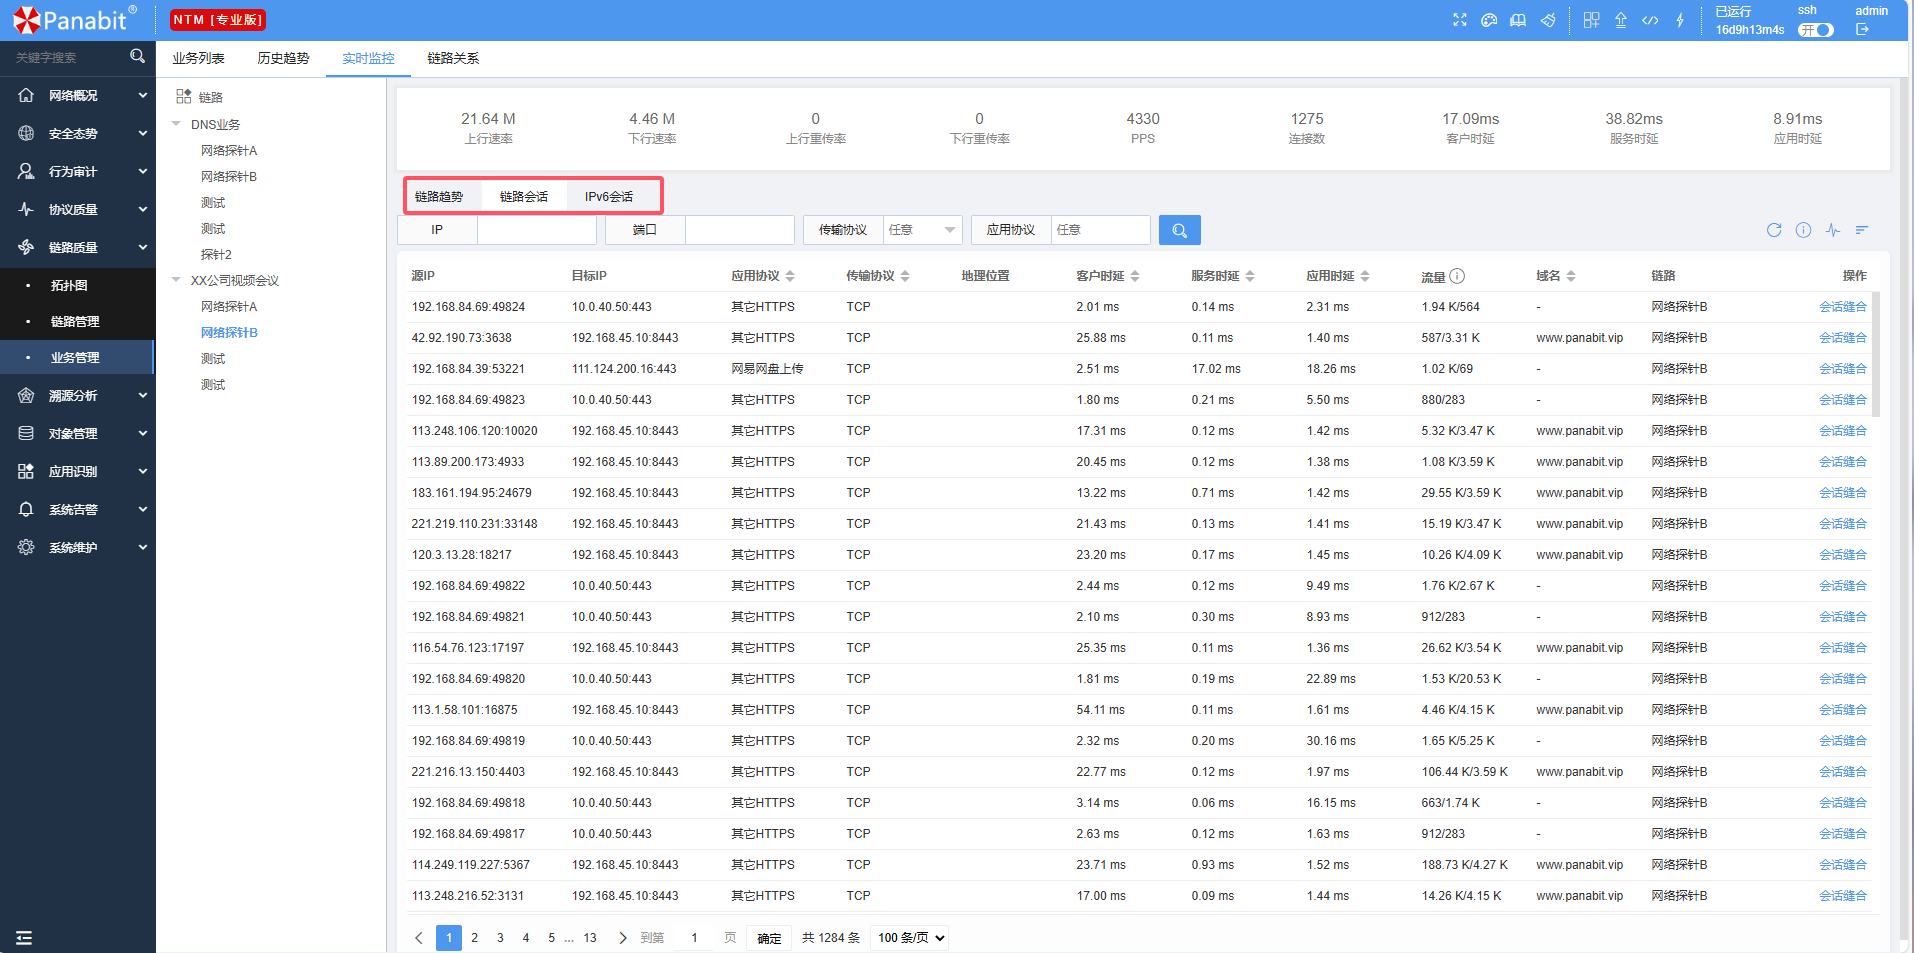
Task: Open the 传输协议 dropdown
Action: click(922, 230)
